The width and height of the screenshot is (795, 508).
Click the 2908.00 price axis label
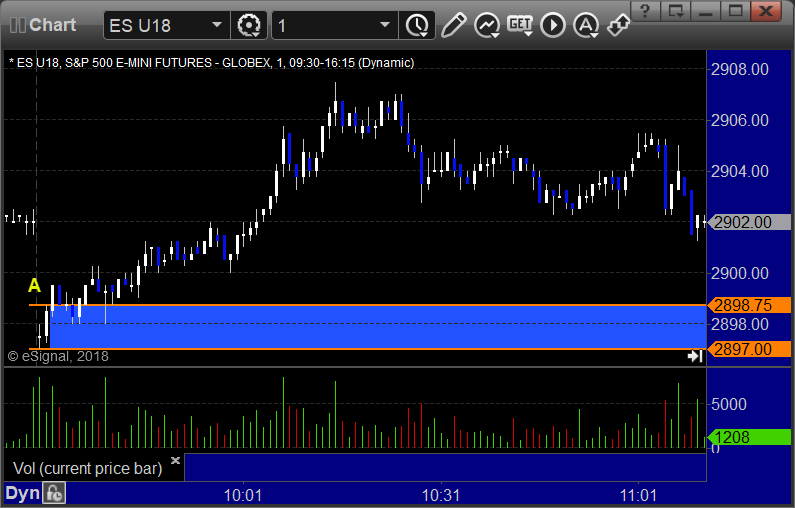[740, 69]
